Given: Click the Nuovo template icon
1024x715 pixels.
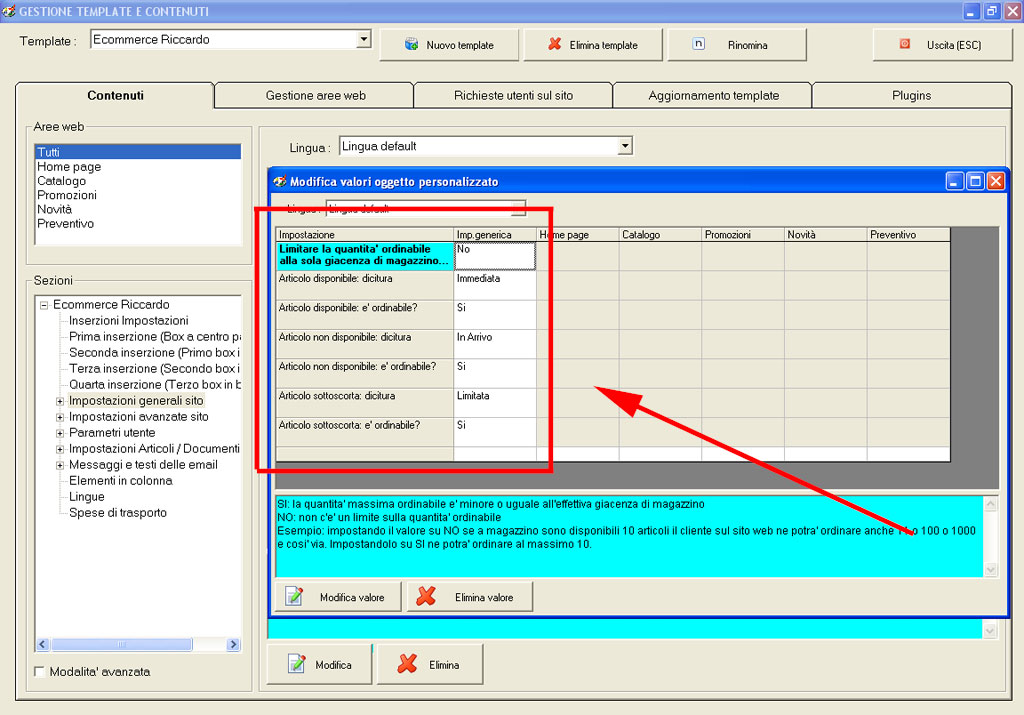Looking at the screenshot, I should 411,44.
